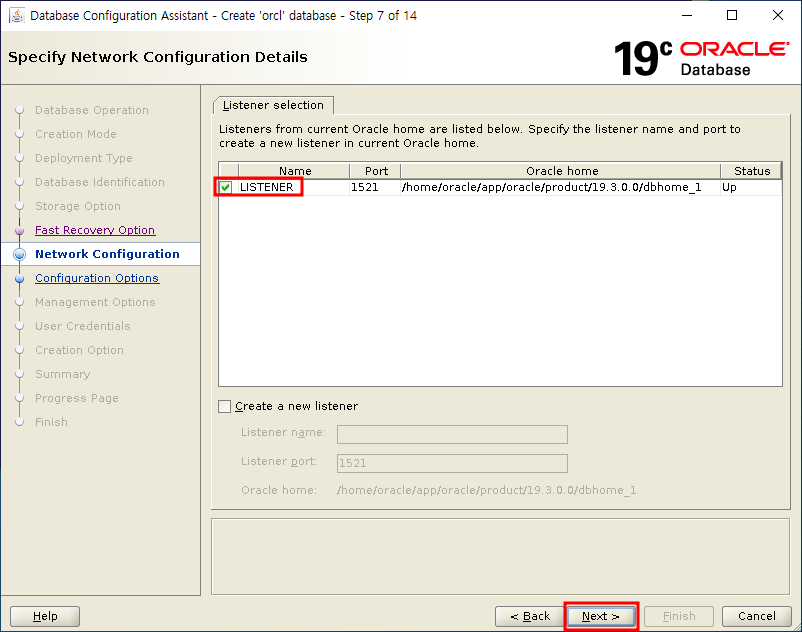The width and height of the screenshot is (802, 632).
Task: Click the Listener name input field
Action: [452, 434]
